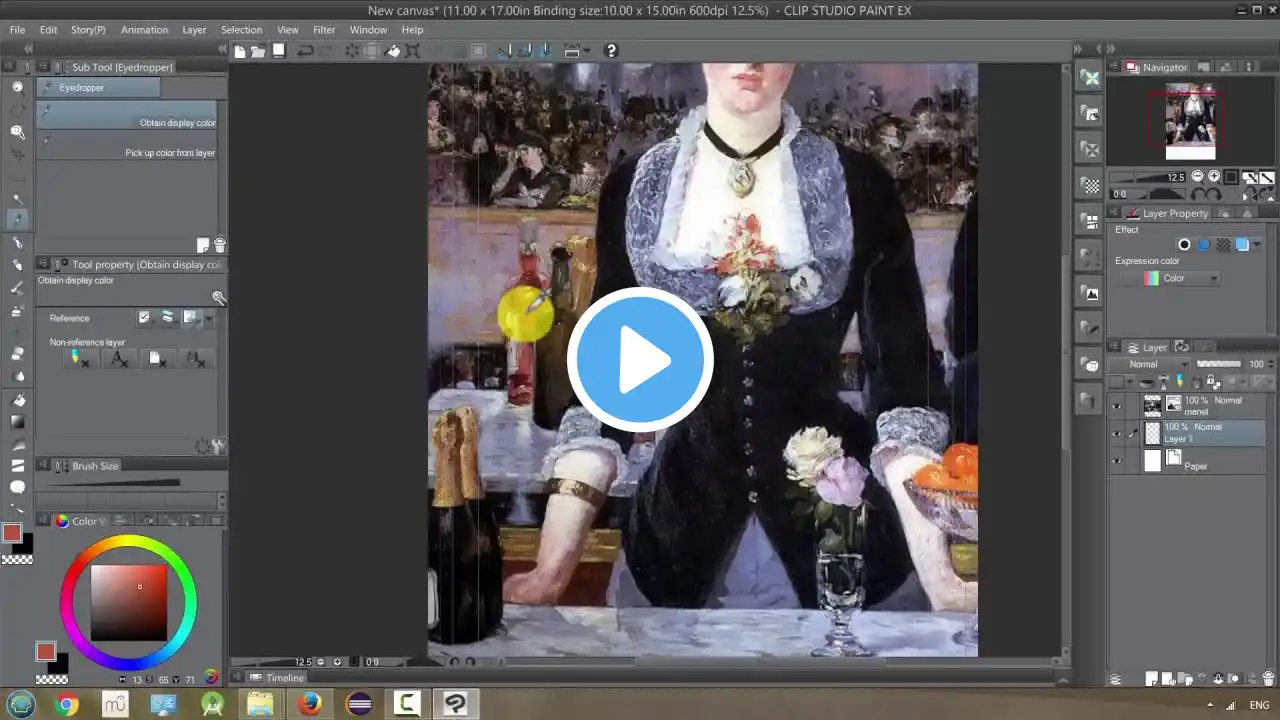Toggle excluding paper layer in non-reference options
This screenshot has width=1280, height=720.
157,358
